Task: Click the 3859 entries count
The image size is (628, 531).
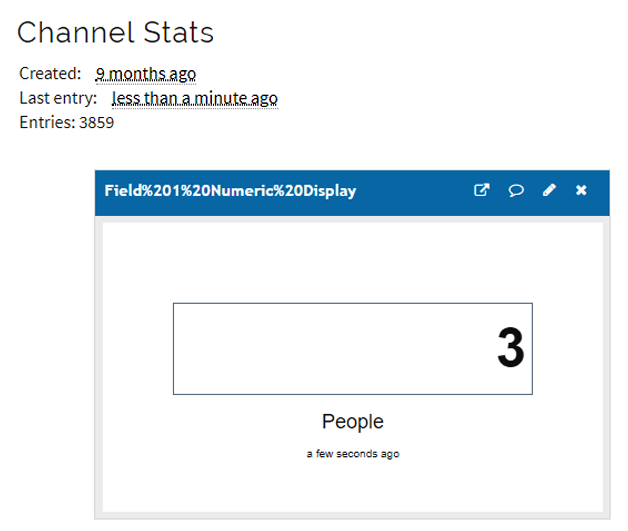Action: tap(97, 123)
